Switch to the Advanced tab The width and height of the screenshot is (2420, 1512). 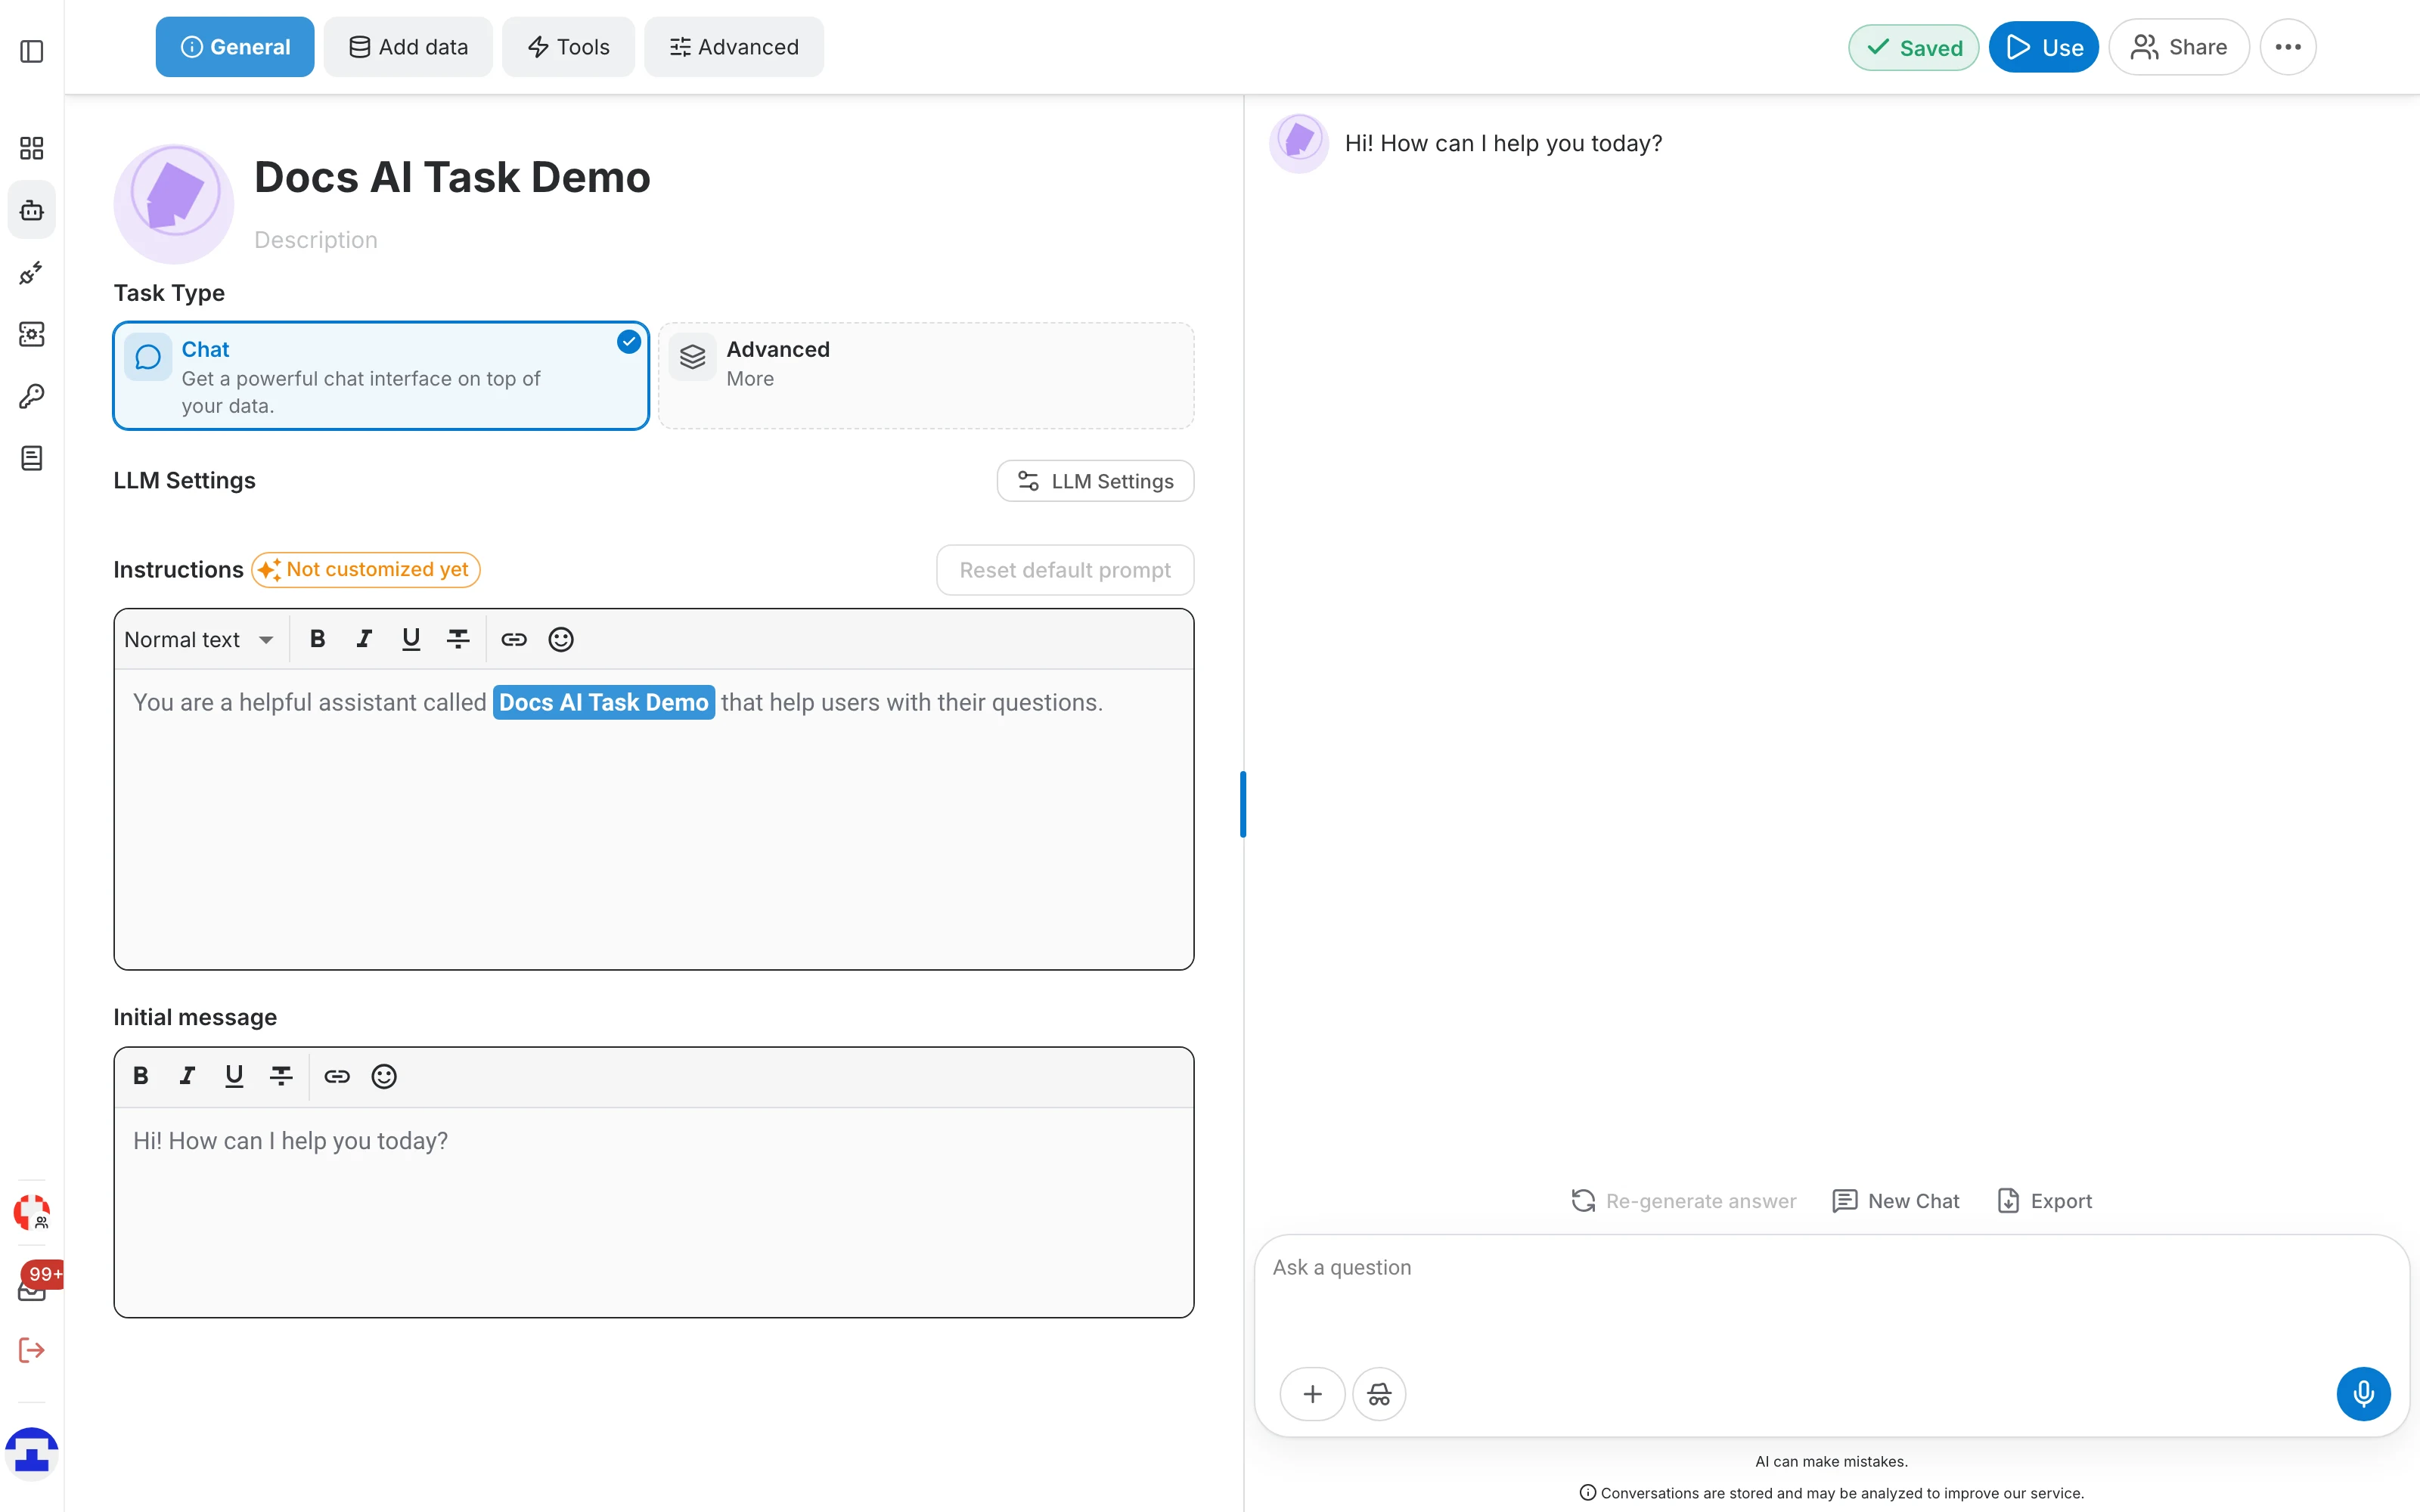coord(734,47)
